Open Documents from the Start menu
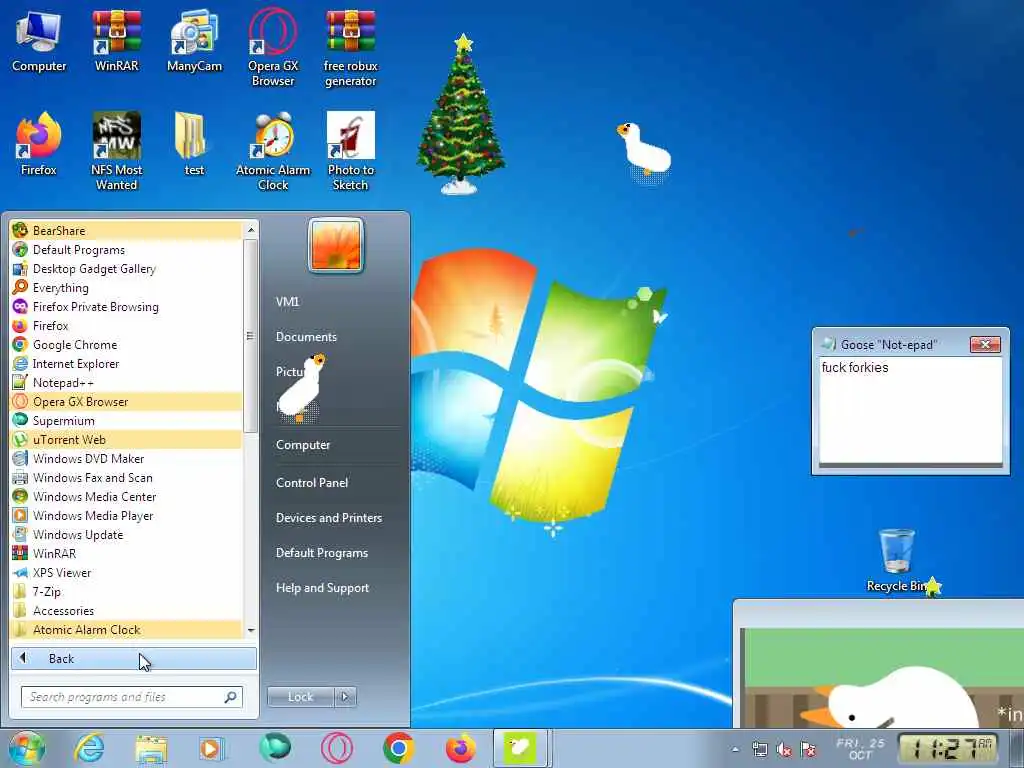 click(306, 337)
